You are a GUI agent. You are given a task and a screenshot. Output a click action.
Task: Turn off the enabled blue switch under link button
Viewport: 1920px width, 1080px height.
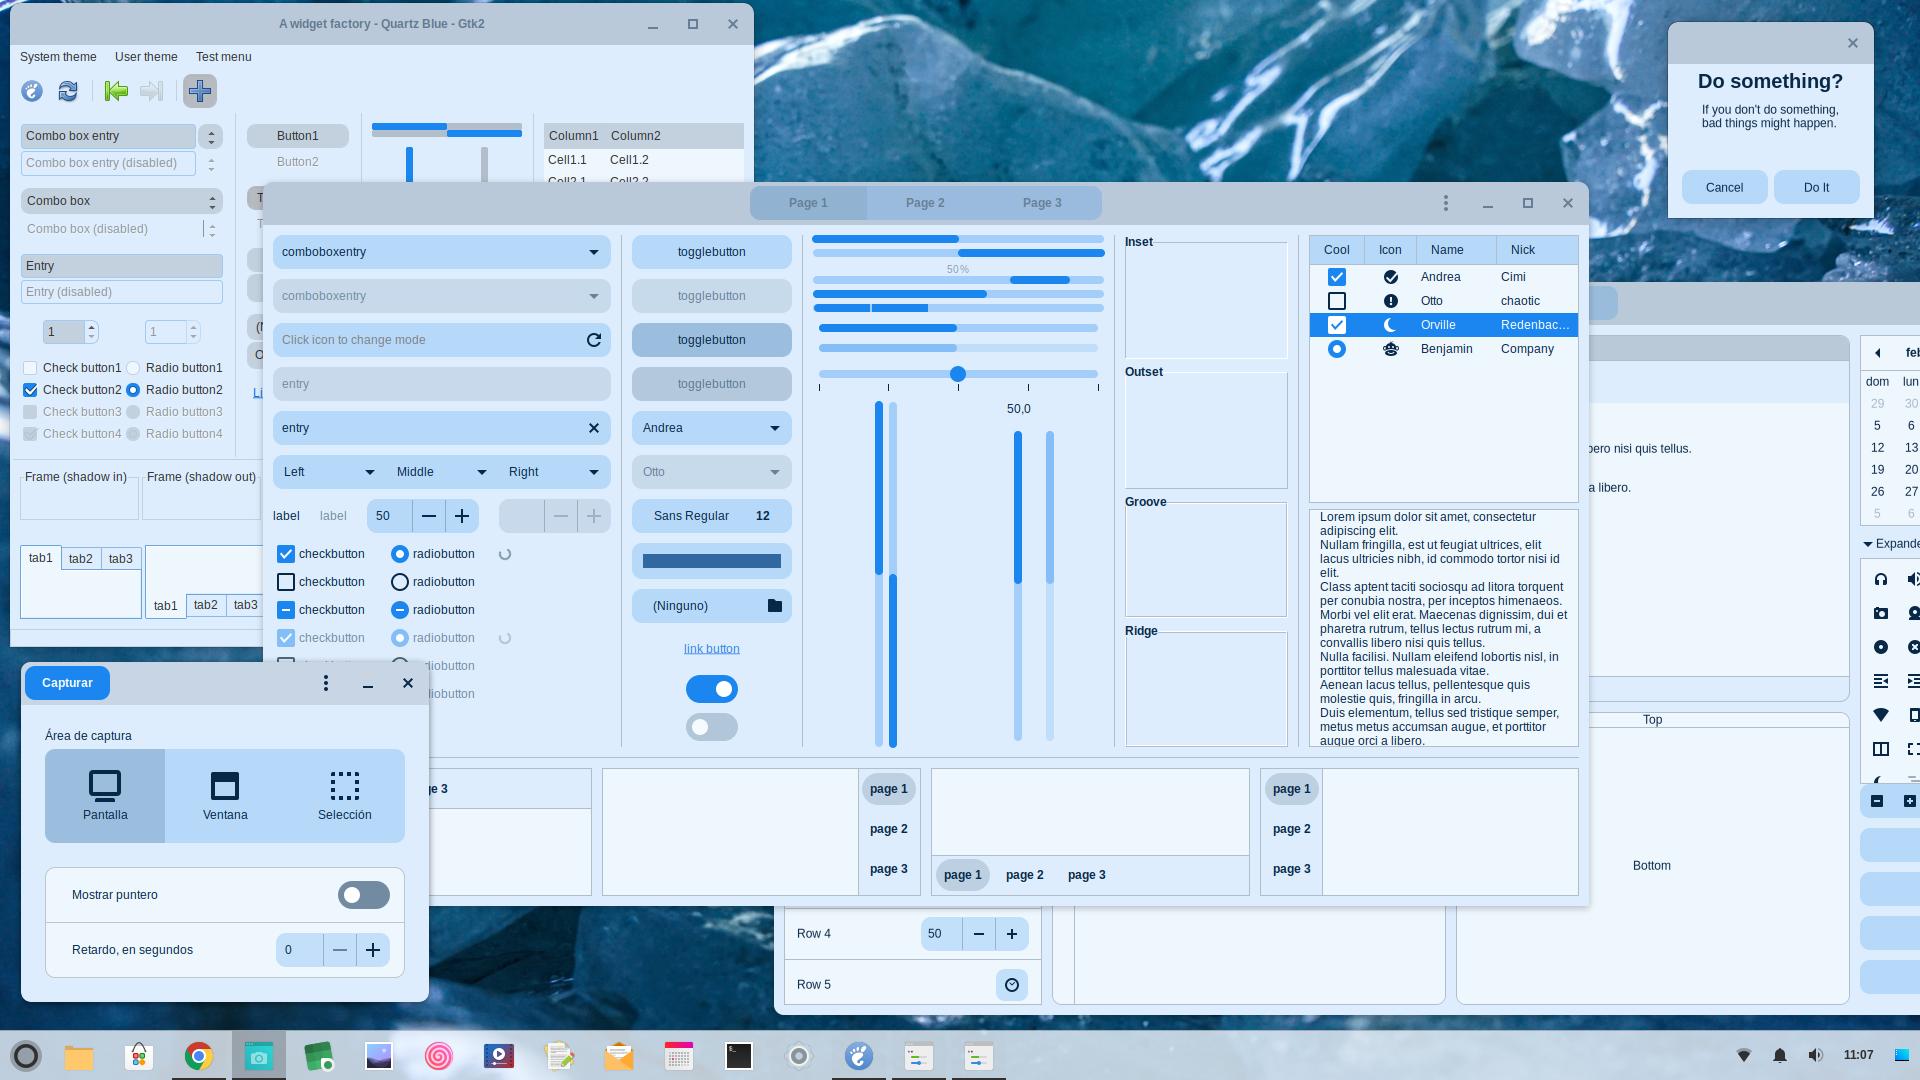coord(712,689)
